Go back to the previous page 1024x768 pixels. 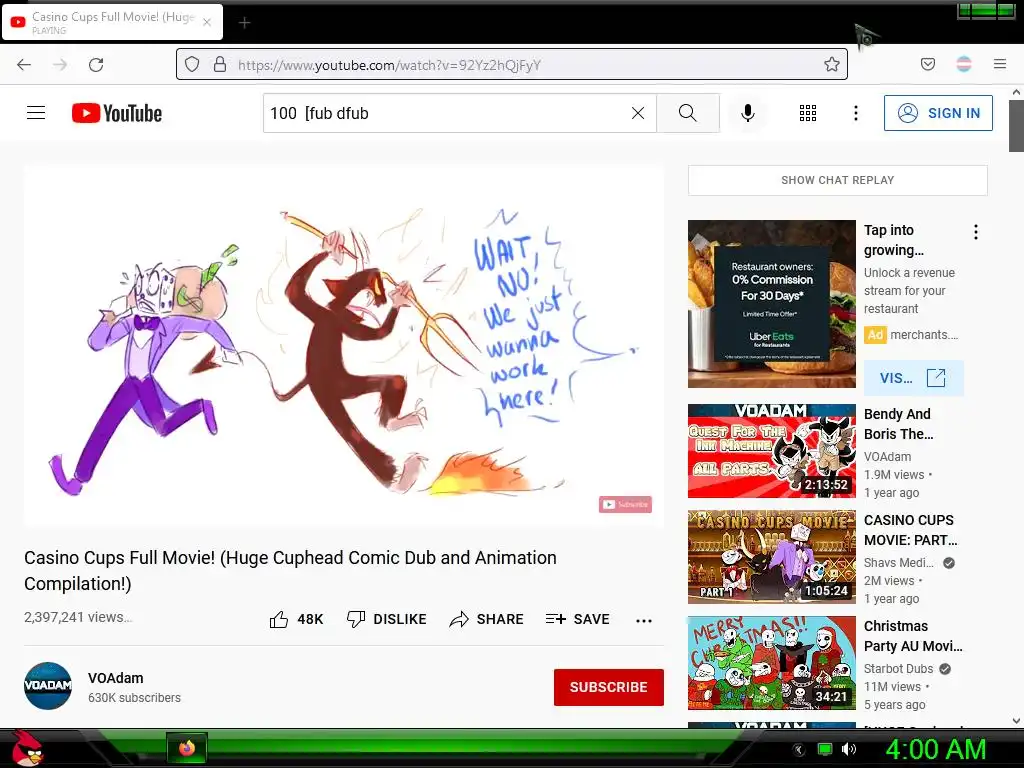coord(24,65)
